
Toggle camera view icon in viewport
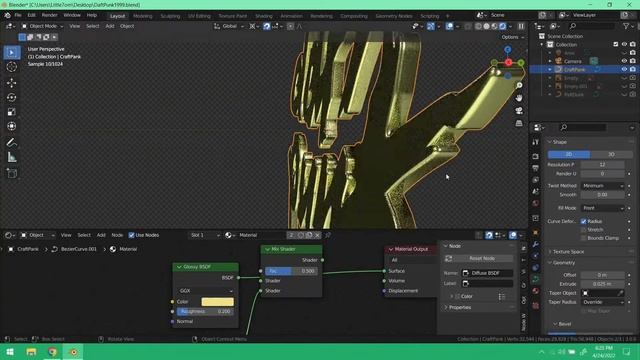519,111
